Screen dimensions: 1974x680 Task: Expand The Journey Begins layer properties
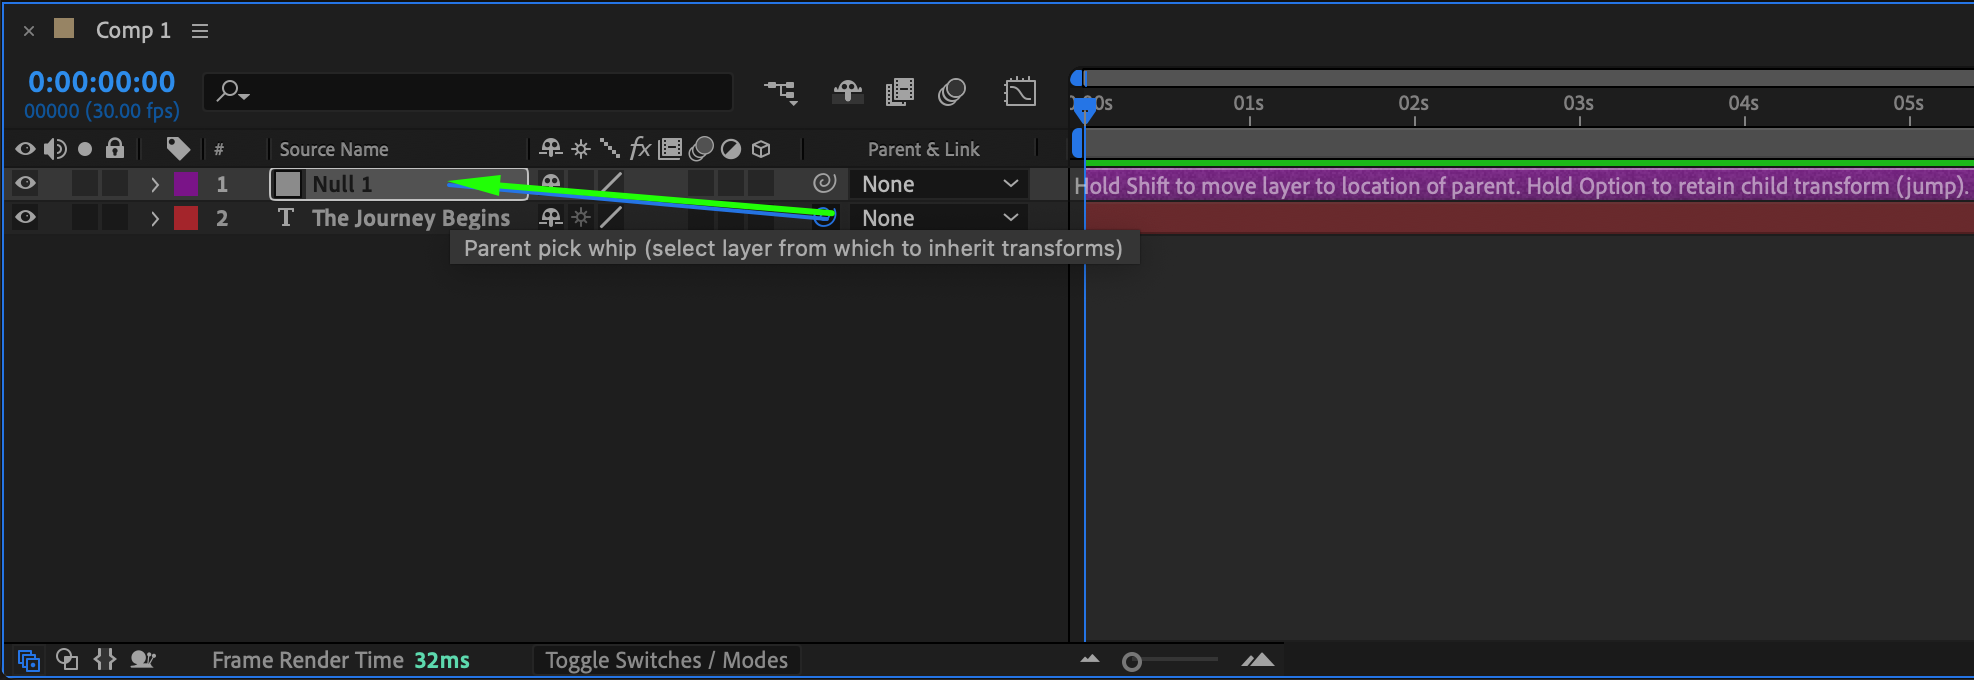(155, 218)
